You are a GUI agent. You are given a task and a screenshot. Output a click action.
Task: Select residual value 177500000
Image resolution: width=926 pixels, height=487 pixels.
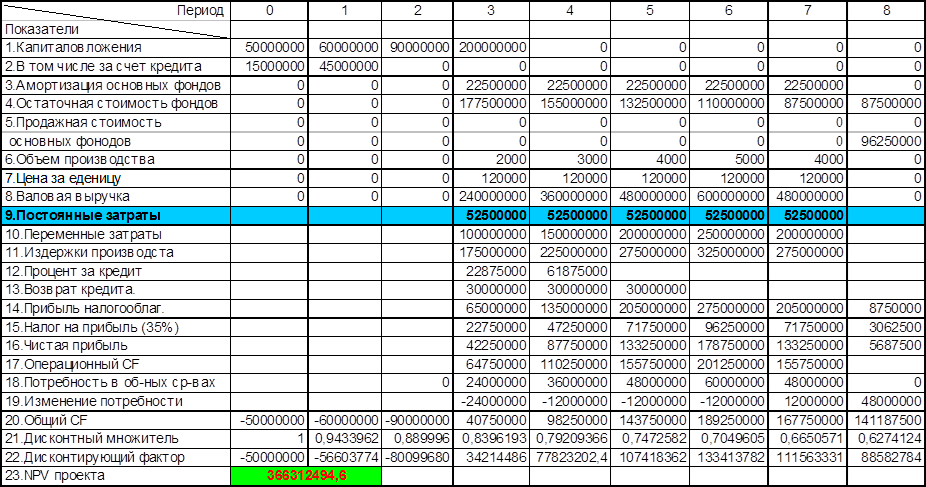click(492, 103)
